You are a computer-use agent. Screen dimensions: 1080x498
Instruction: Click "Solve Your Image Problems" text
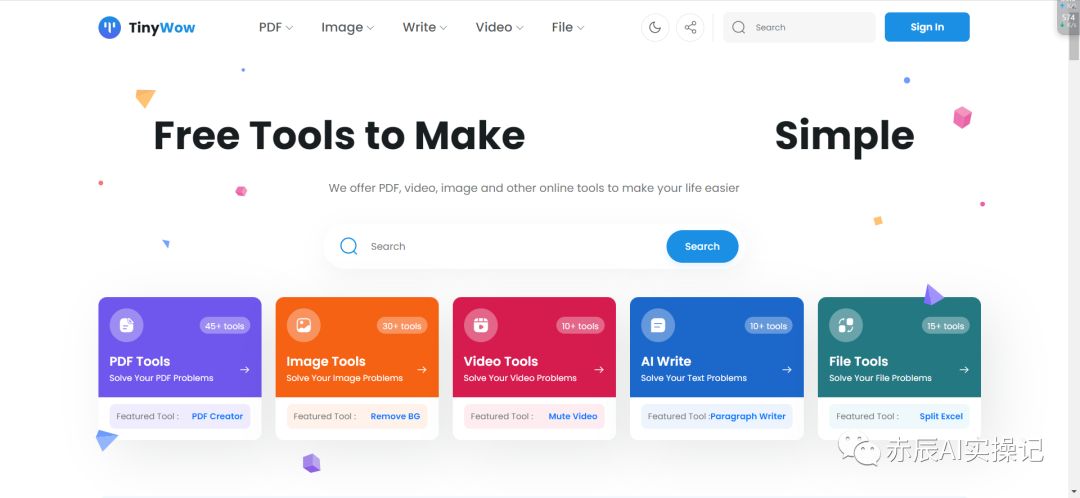tap(344, 377)
